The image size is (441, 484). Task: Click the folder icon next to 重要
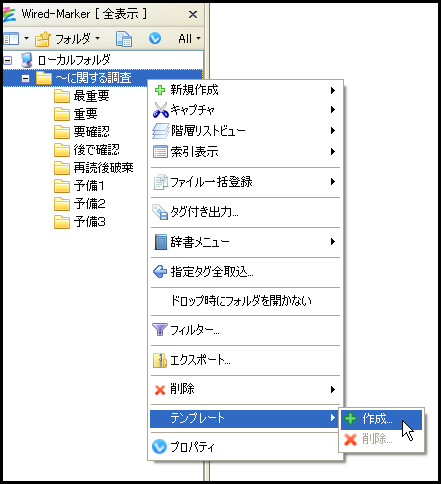coord(62,114)
